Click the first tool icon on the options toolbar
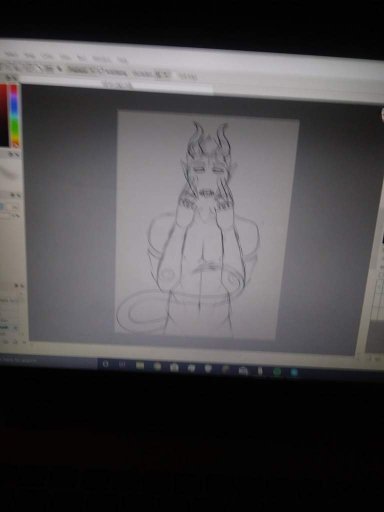The height and width of the screenshot is (512, 384). [6, 65]
